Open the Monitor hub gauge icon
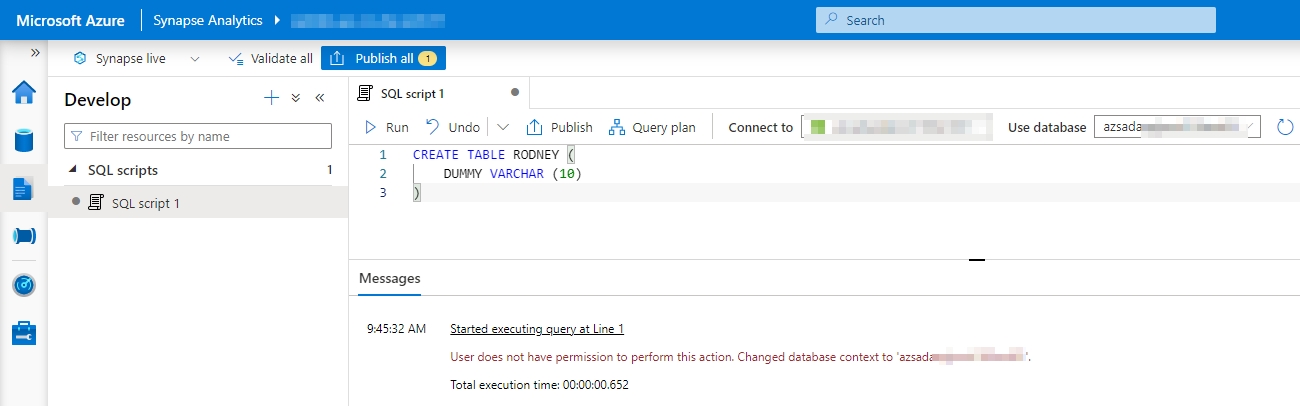This screenshot has height=406, width=1300. (24, 285)
